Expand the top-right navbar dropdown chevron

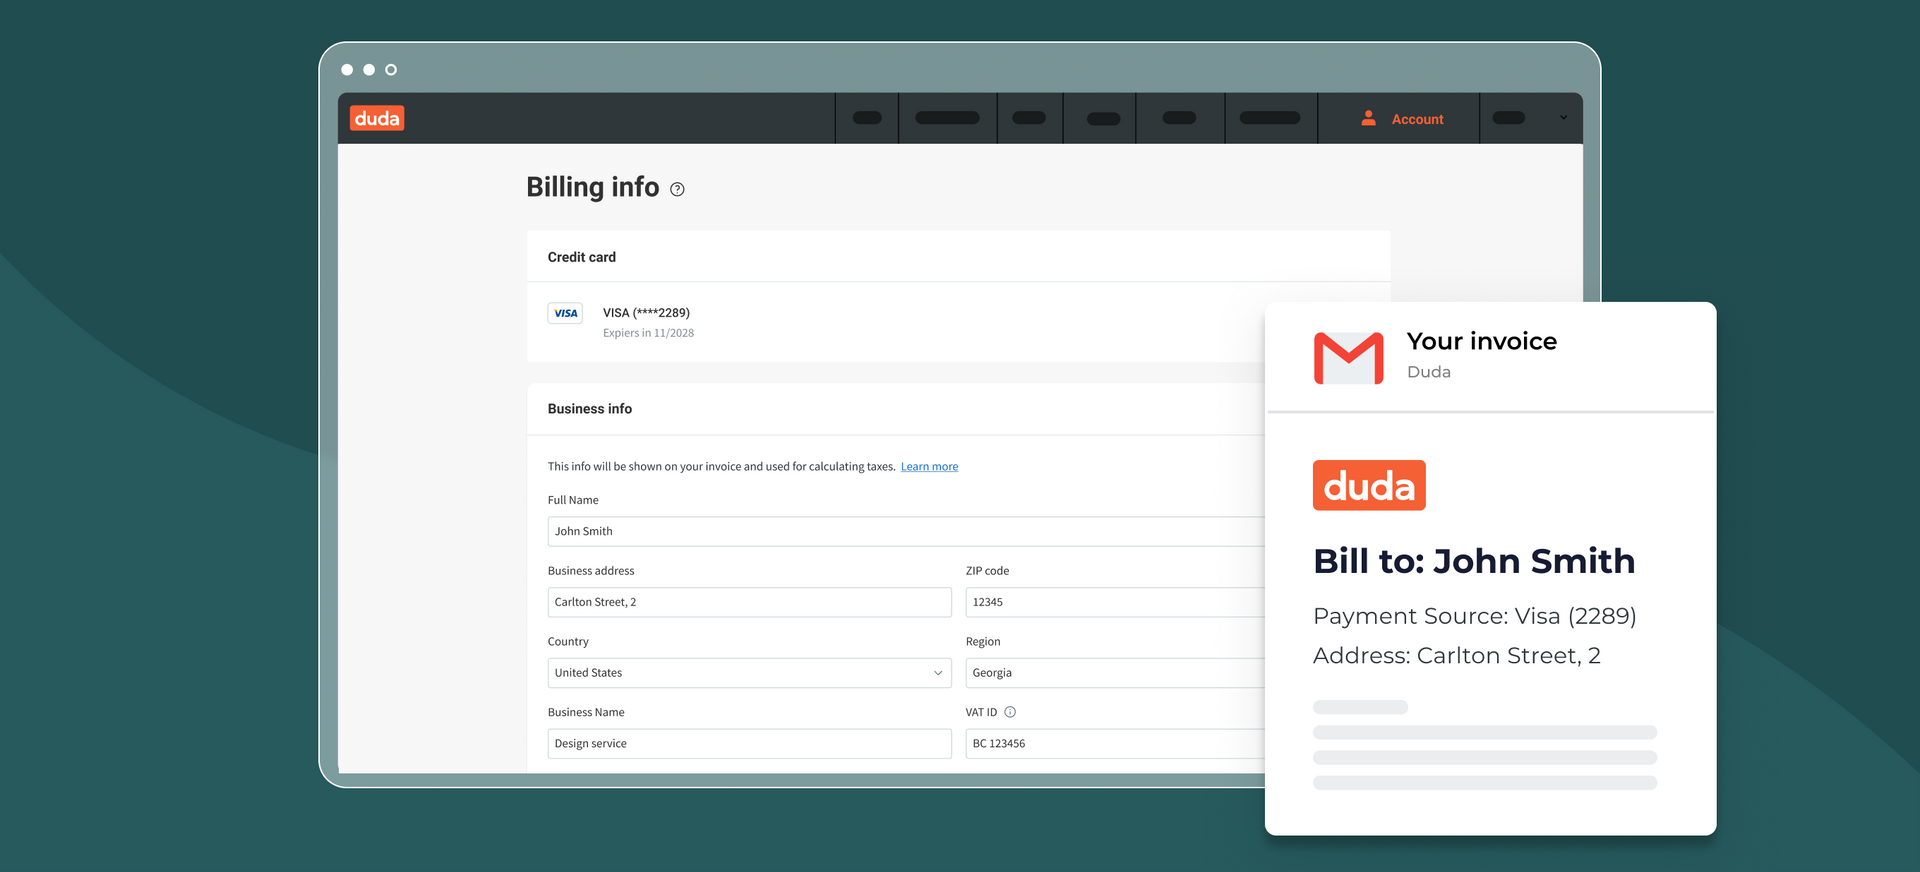[x=1563, y=118]
